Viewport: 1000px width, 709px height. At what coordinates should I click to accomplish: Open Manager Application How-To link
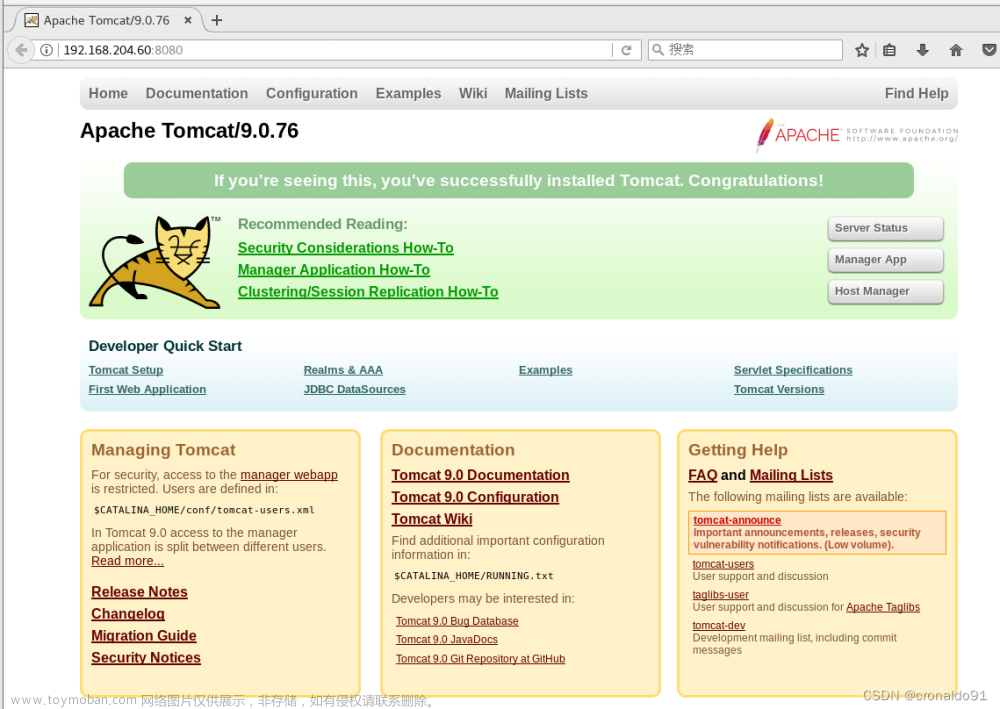coord(334,270)
